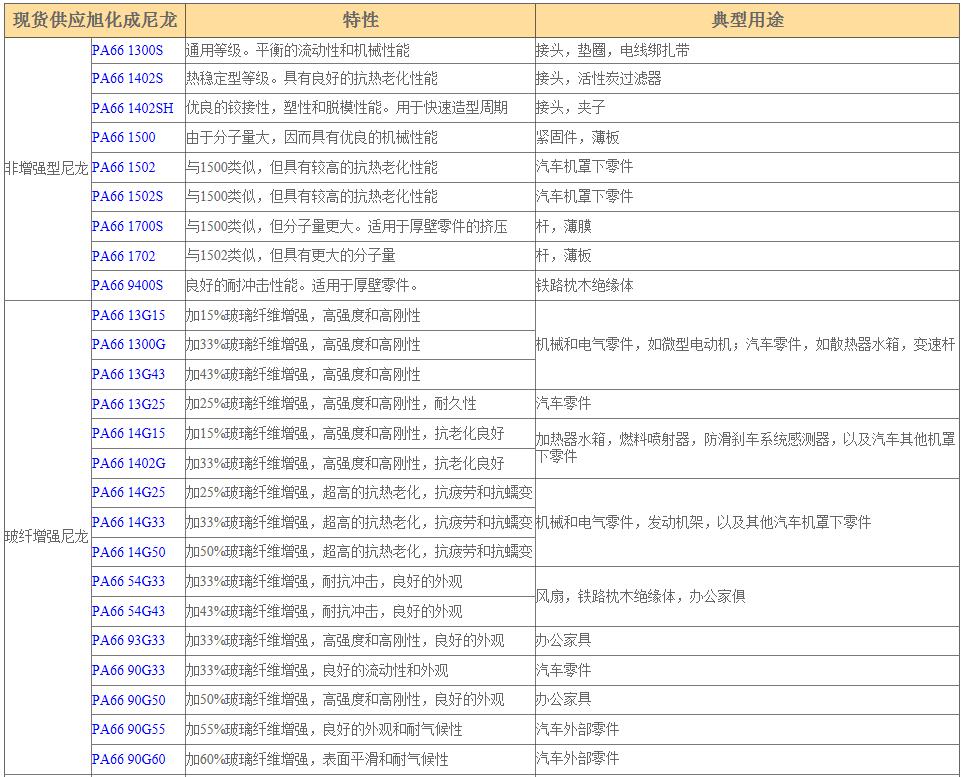Click text 接头，活性炭过滤器

598,79
